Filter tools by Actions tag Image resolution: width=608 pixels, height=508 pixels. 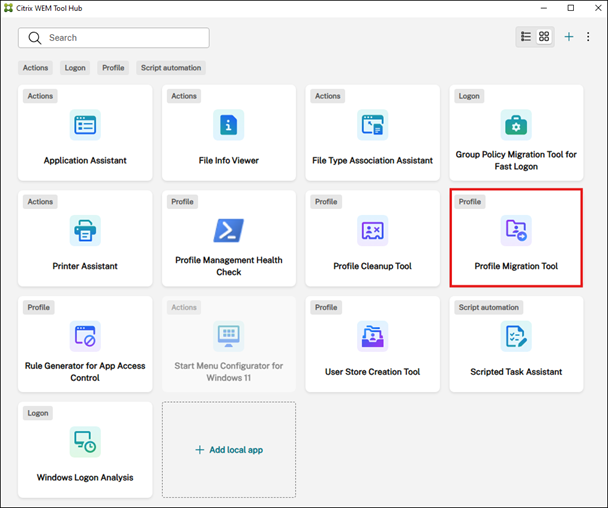pos(35,68)
